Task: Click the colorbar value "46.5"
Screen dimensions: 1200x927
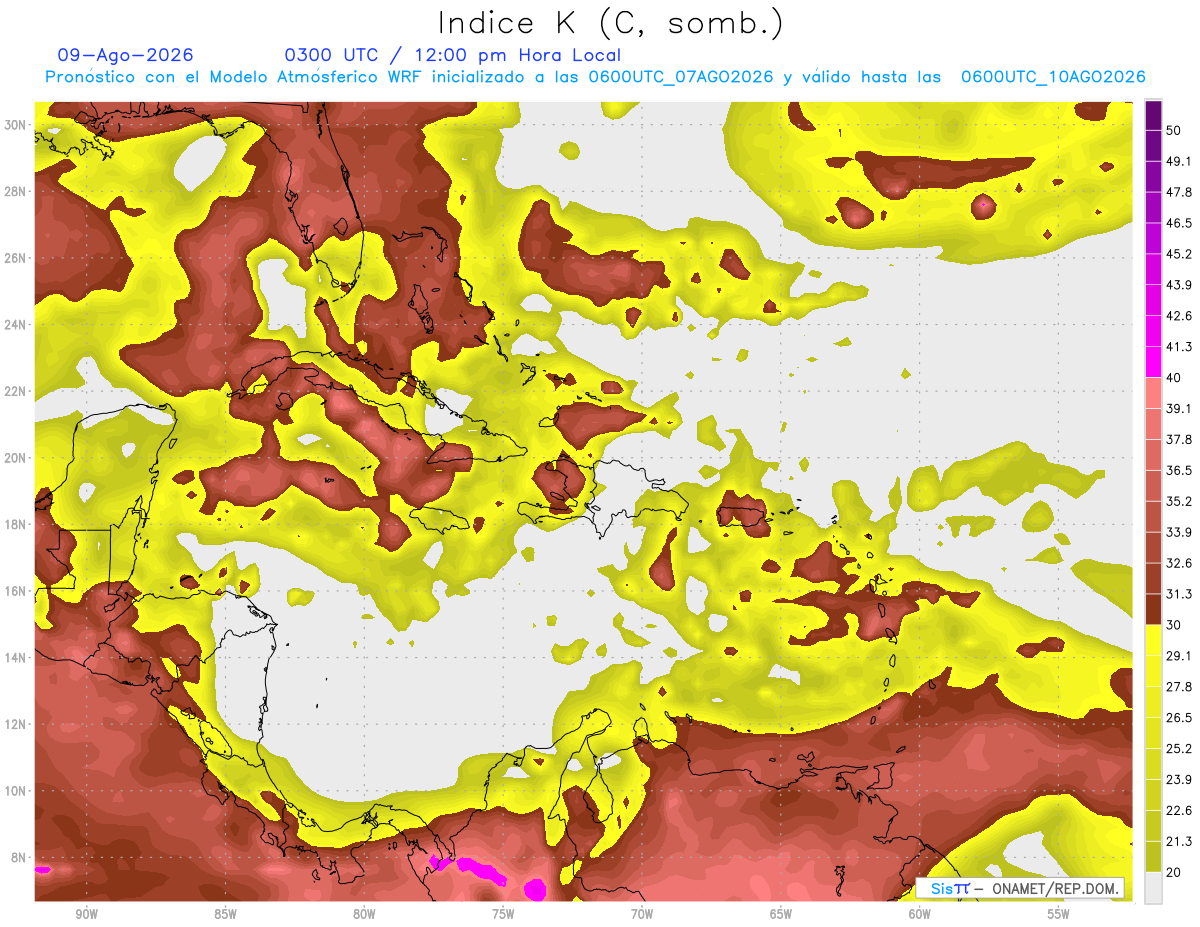Action: (1179, 223)
